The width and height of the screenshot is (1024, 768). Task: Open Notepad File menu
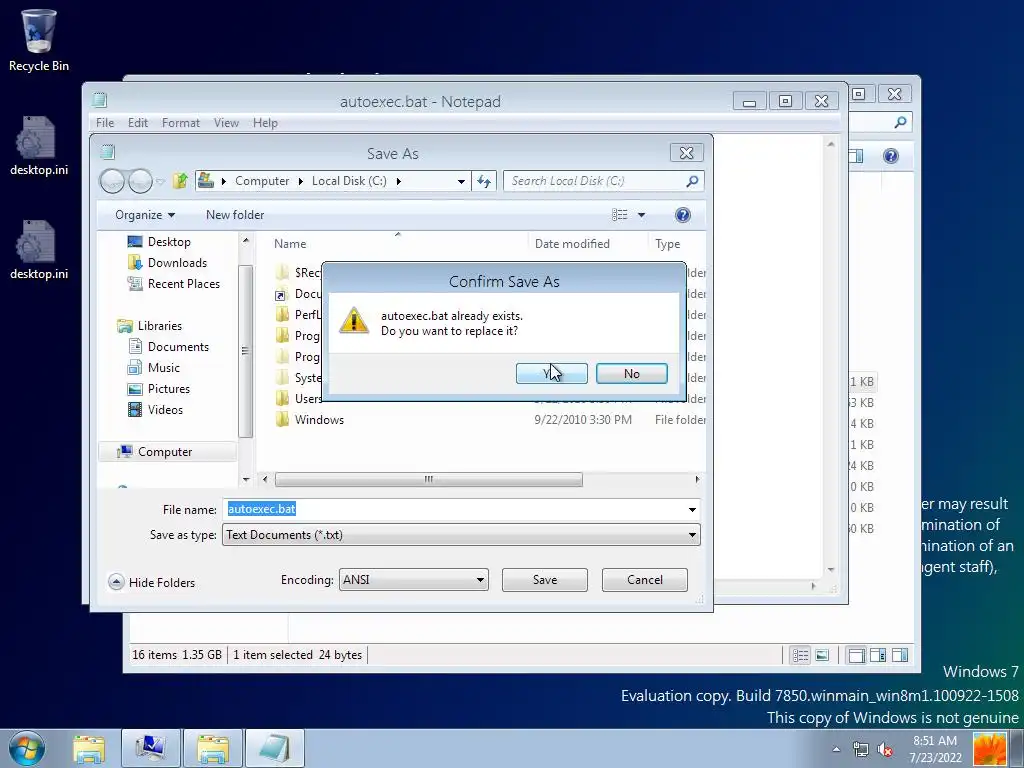coord(104,123)
